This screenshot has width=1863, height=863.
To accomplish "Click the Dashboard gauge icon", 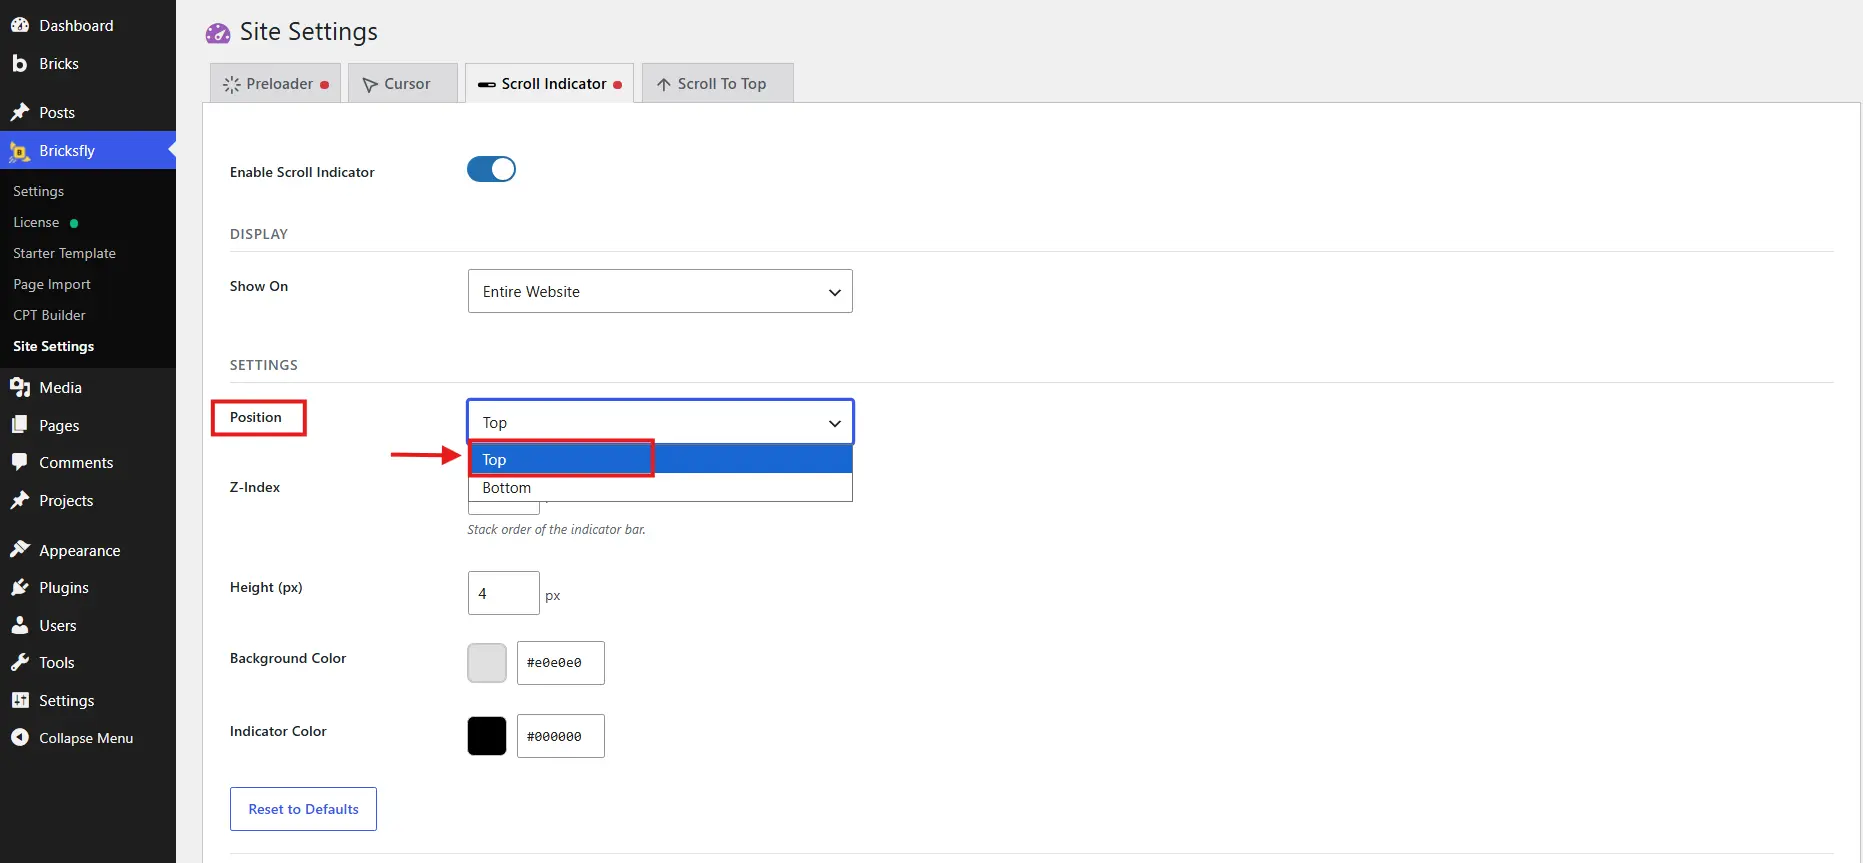I will (x=20, y=25).
